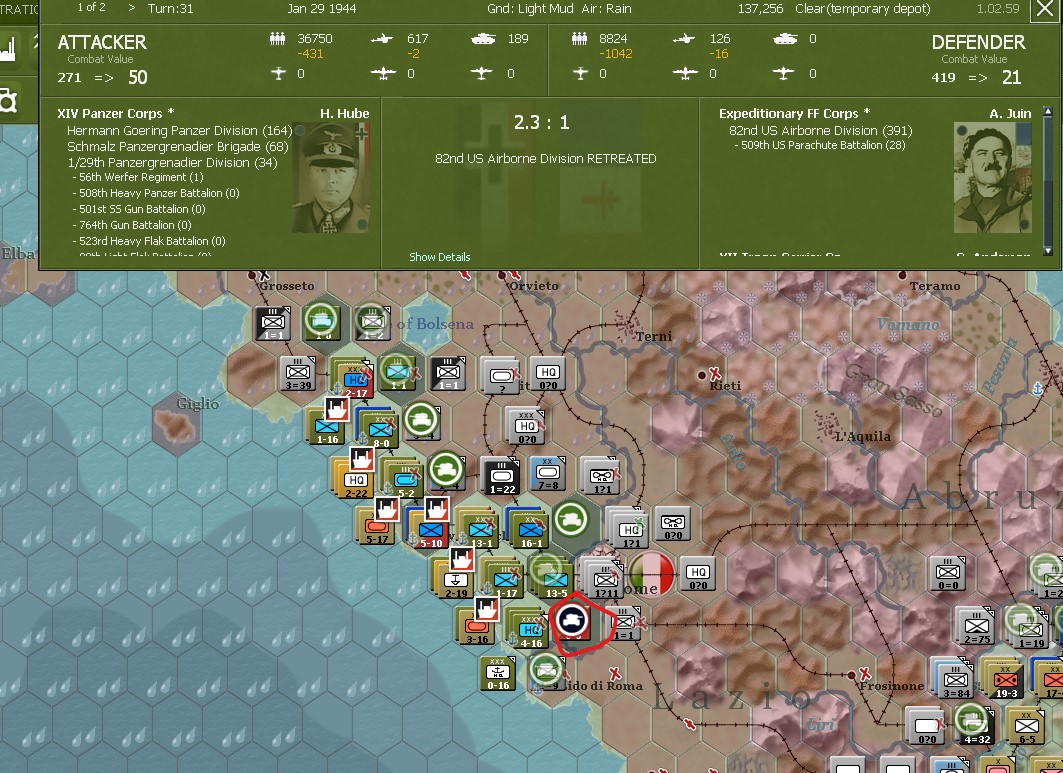
Task: Select the 1-16 infantry counter
Action: (x=327, y=428)
